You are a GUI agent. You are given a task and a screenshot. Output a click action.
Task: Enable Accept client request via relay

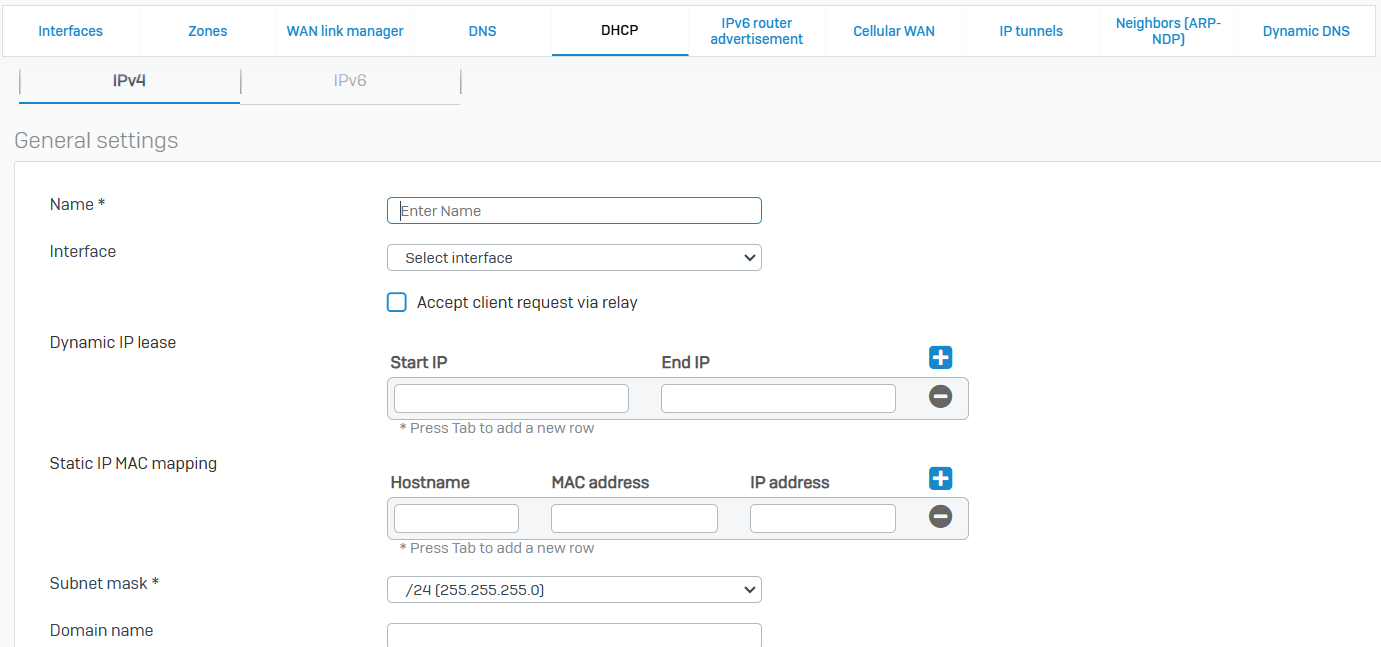(397, 302)
